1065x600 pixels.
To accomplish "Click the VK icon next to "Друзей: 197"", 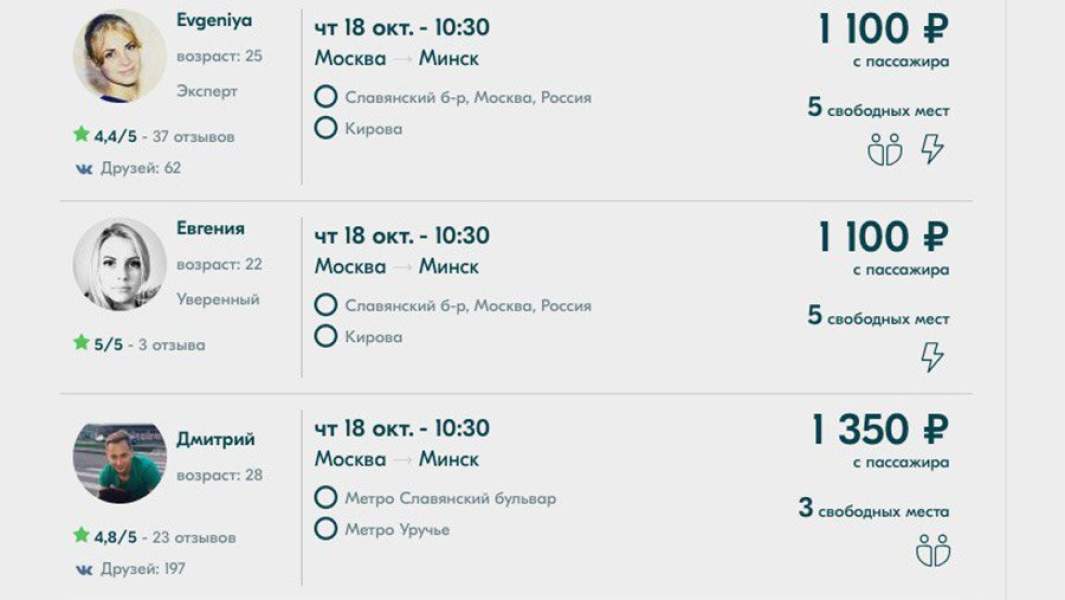I will click(x=84, y=569).
